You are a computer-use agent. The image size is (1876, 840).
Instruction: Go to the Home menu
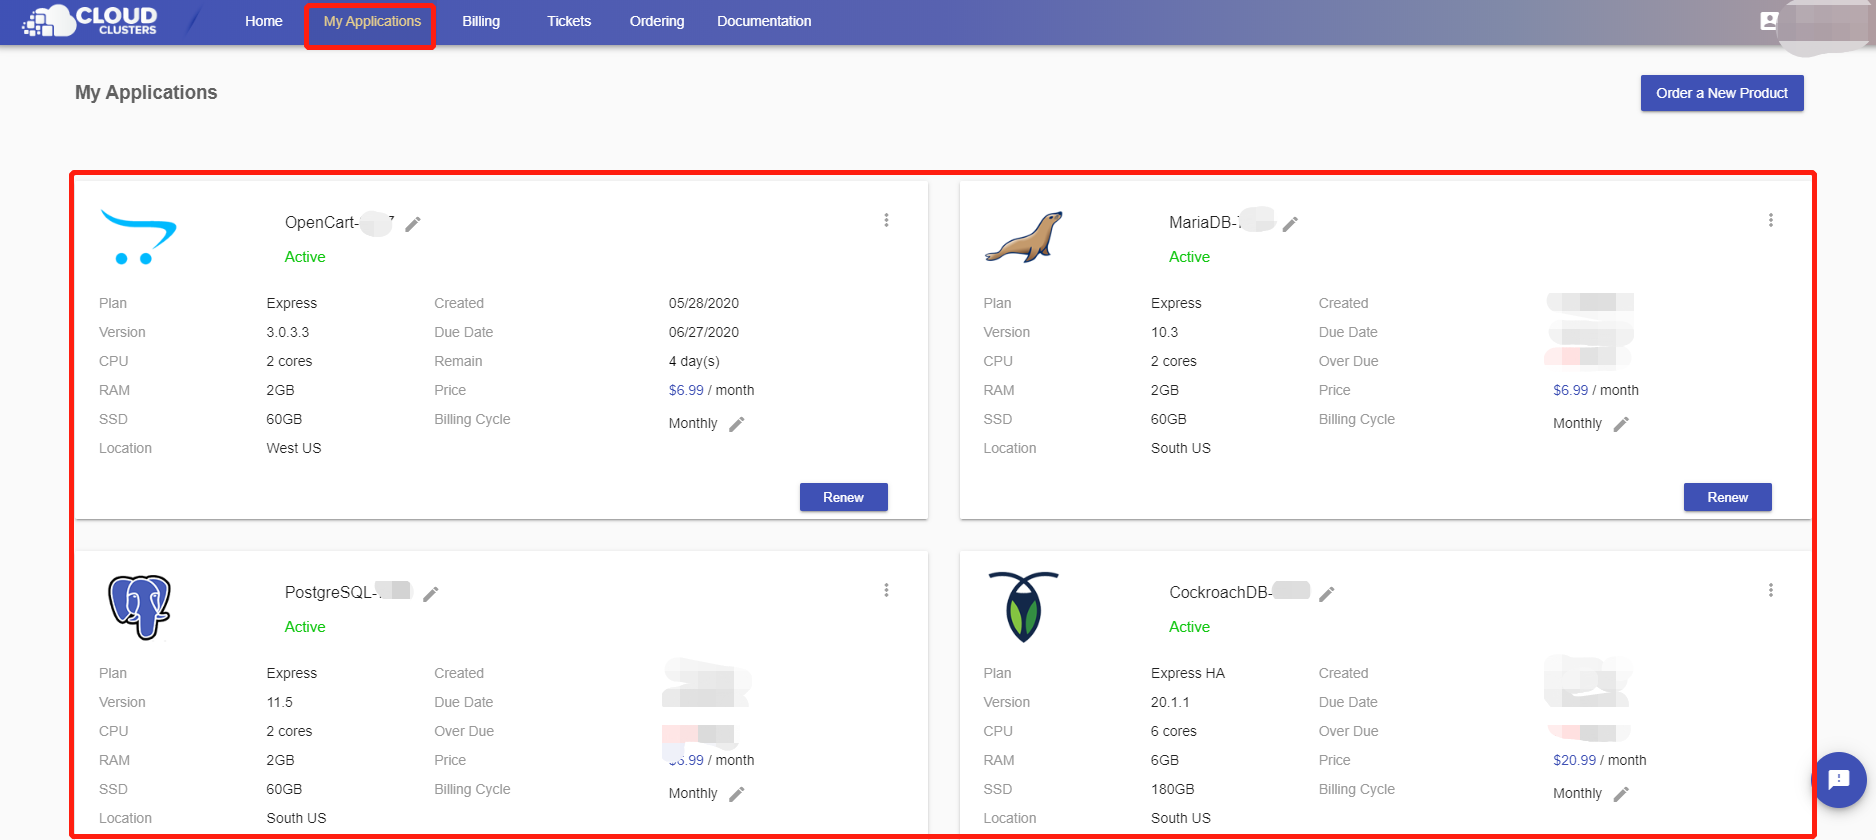click(x=264, y=21)
